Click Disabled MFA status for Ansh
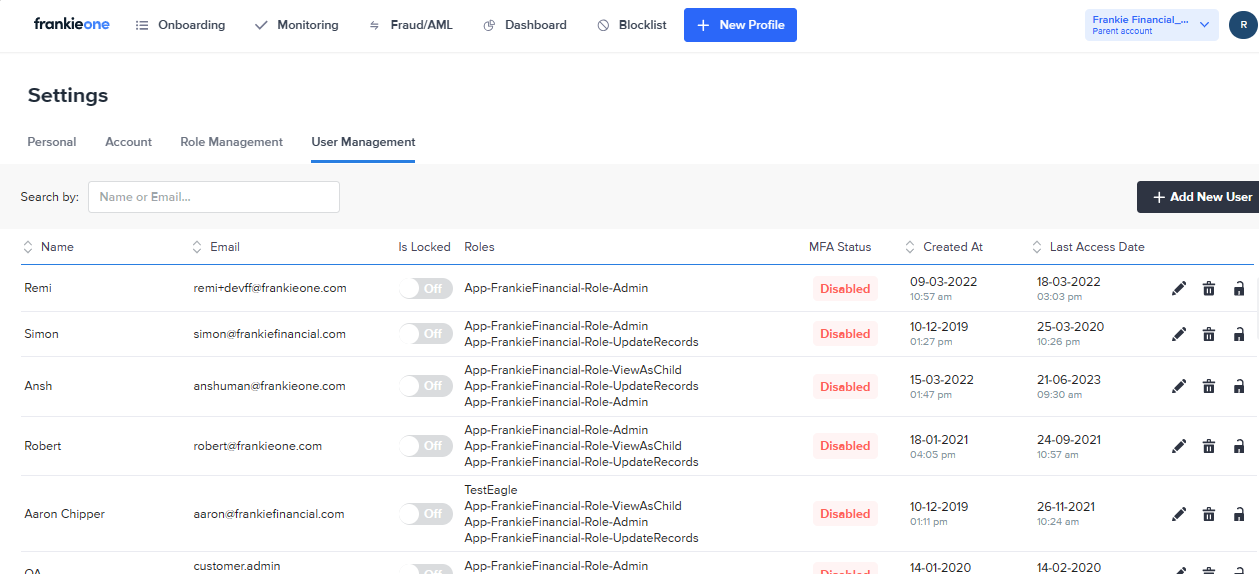Screen dimensions: 1259x574 (845, 386)
